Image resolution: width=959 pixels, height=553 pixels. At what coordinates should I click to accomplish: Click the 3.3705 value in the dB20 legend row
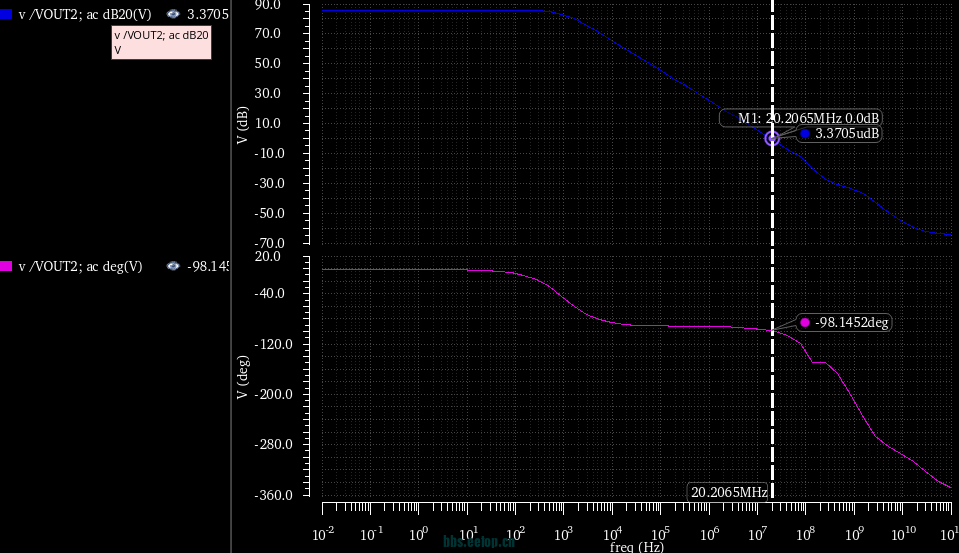pos(208,15)
